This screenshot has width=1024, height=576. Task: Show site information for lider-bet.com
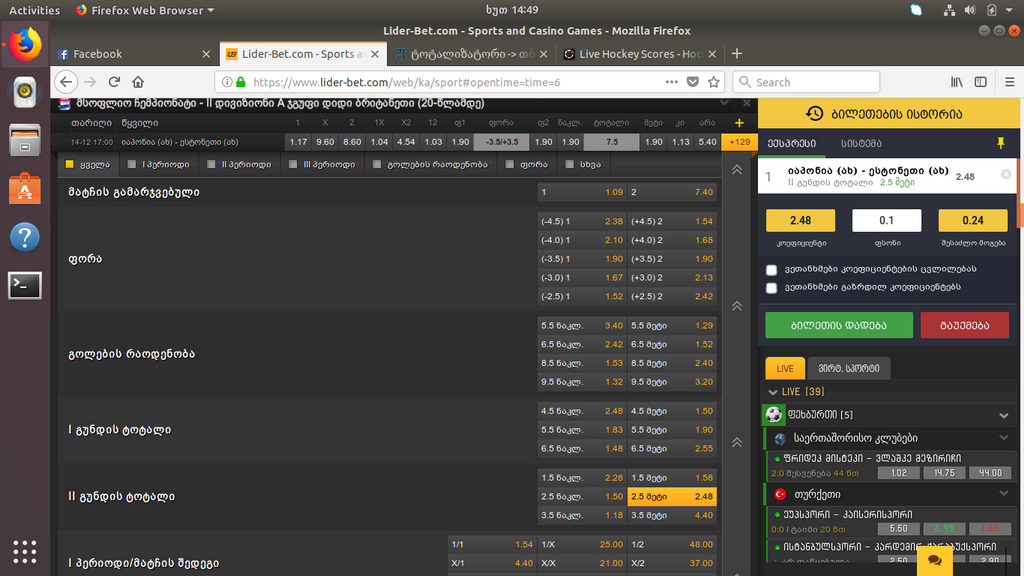pyautogui.click(x=227, y=82)
